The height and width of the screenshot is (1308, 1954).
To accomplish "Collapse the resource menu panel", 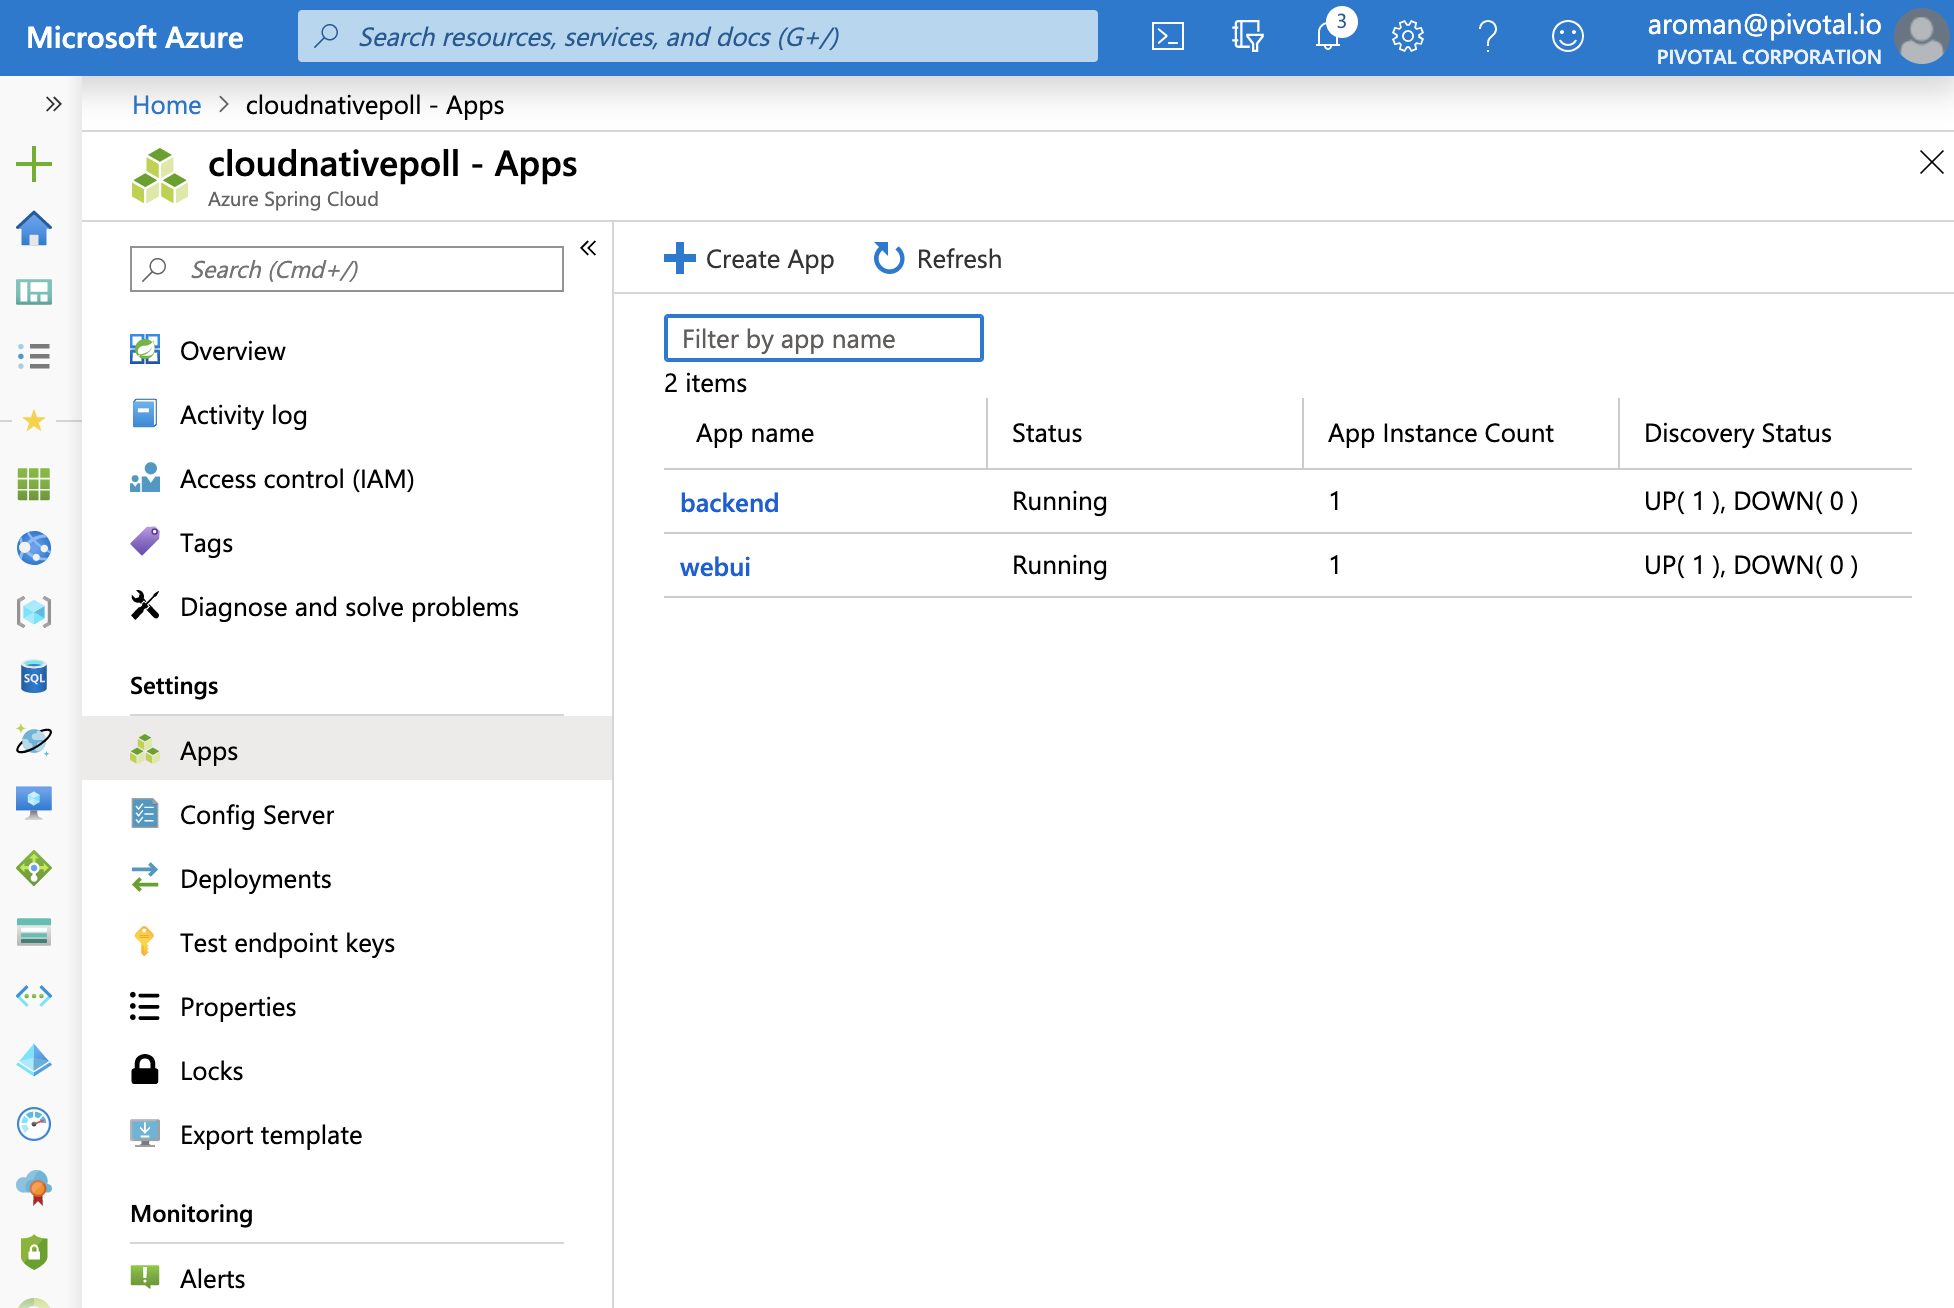I will point(588,248).
